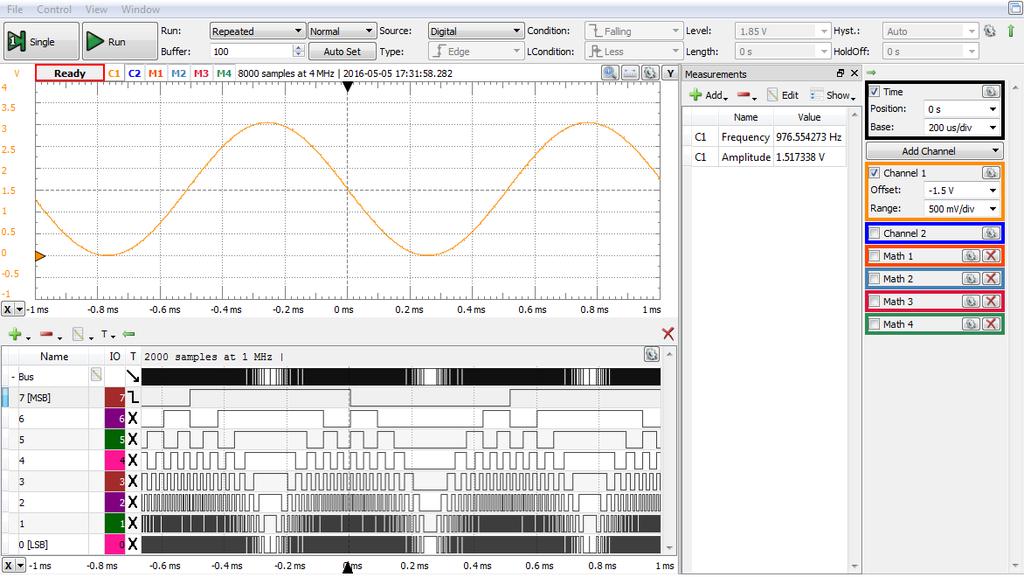Remove Math 1 channel with red X
The height and width of the screenshot is (577, 1024).
(x=991, y=256)
